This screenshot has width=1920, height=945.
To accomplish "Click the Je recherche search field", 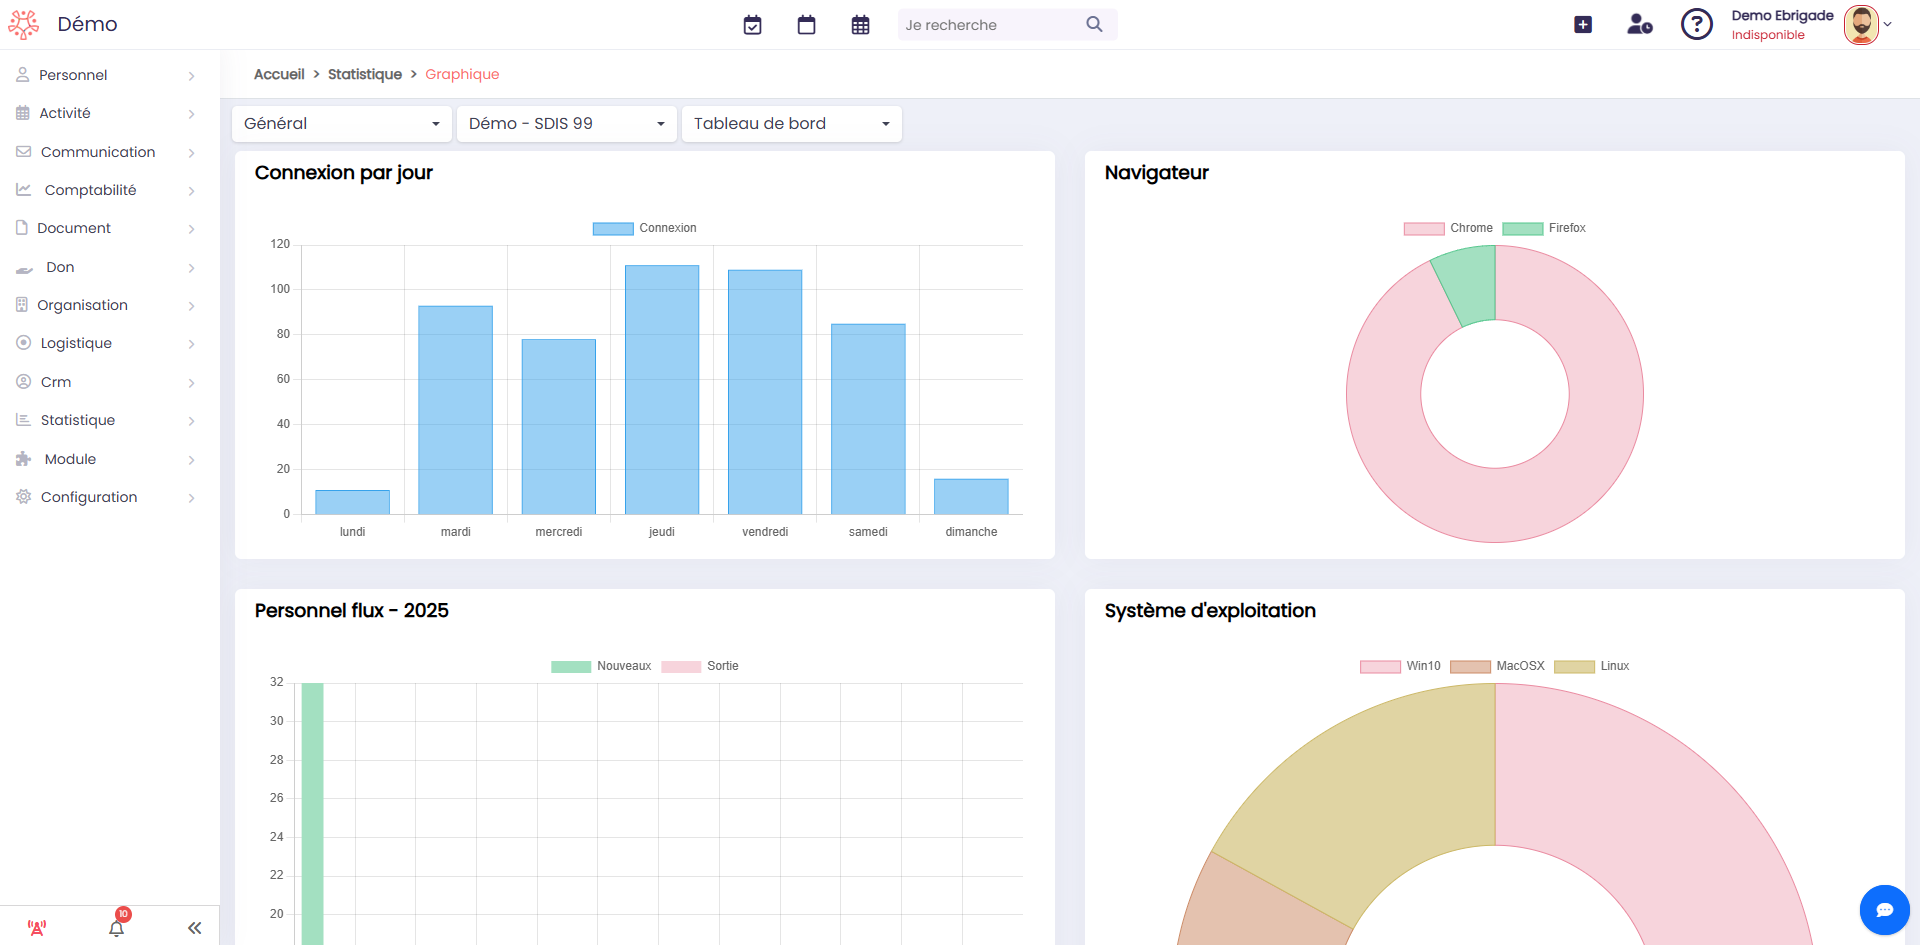I will (x=990, y=25).
